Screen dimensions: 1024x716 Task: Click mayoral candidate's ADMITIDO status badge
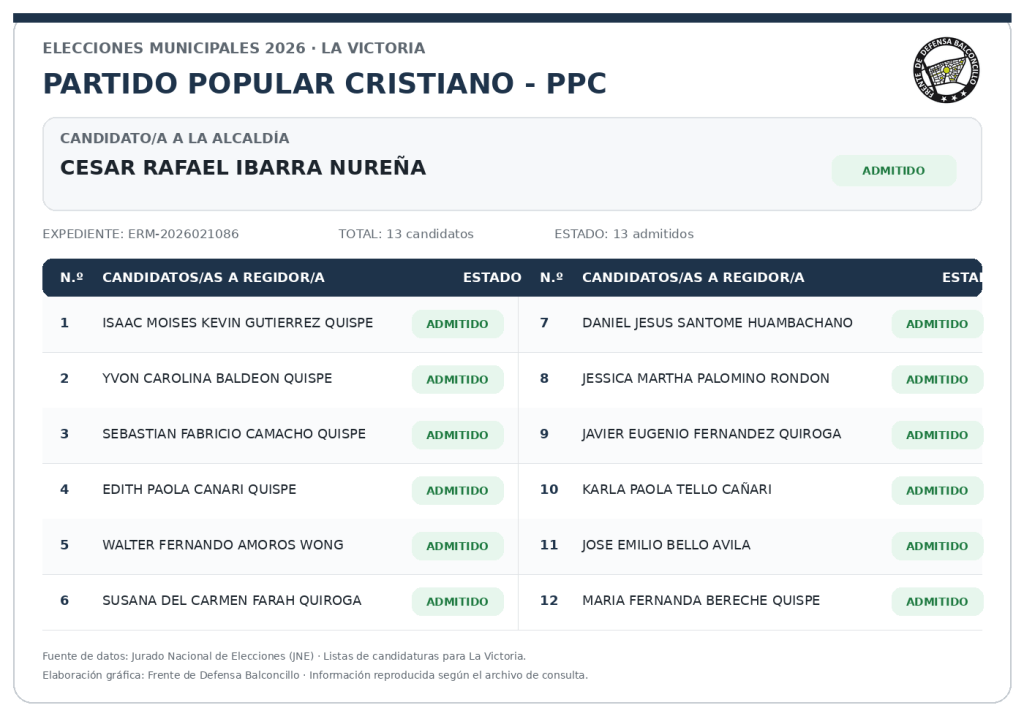point(893,171)
